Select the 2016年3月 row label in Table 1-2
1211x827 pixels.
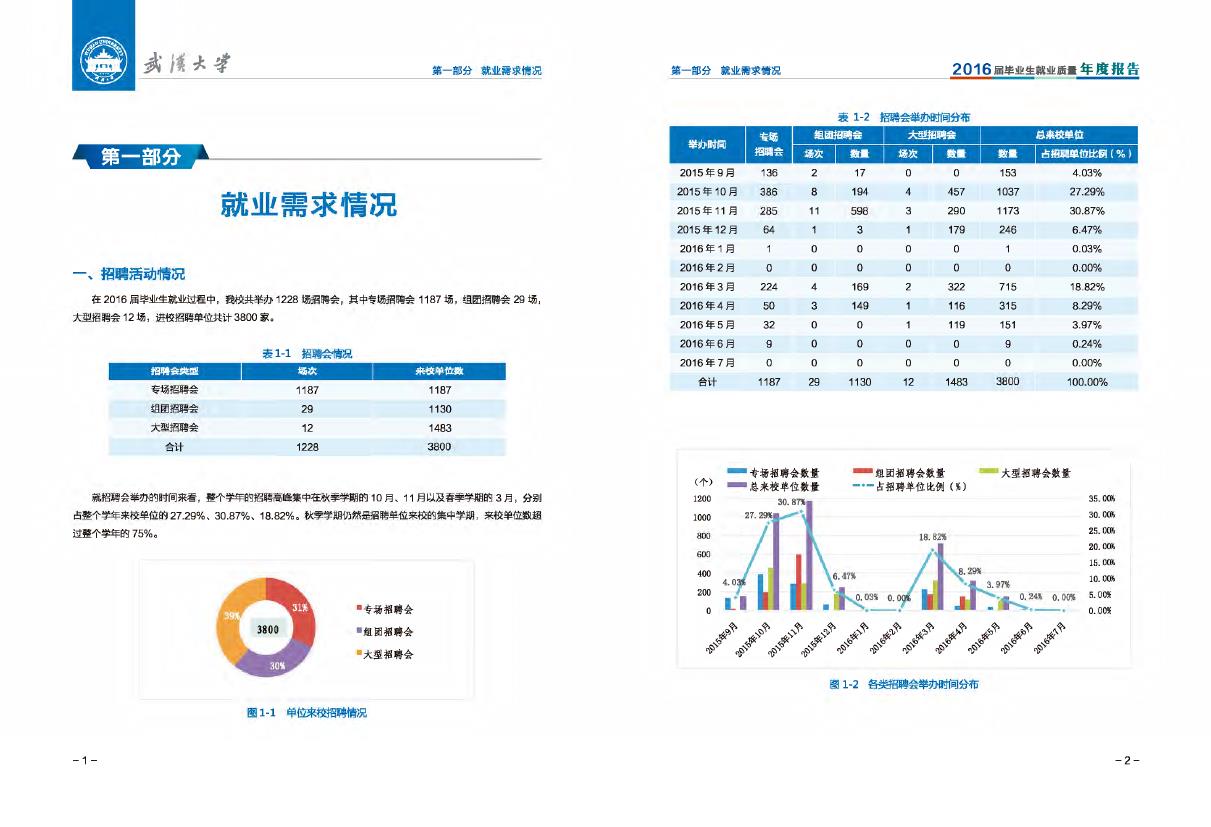707,286
